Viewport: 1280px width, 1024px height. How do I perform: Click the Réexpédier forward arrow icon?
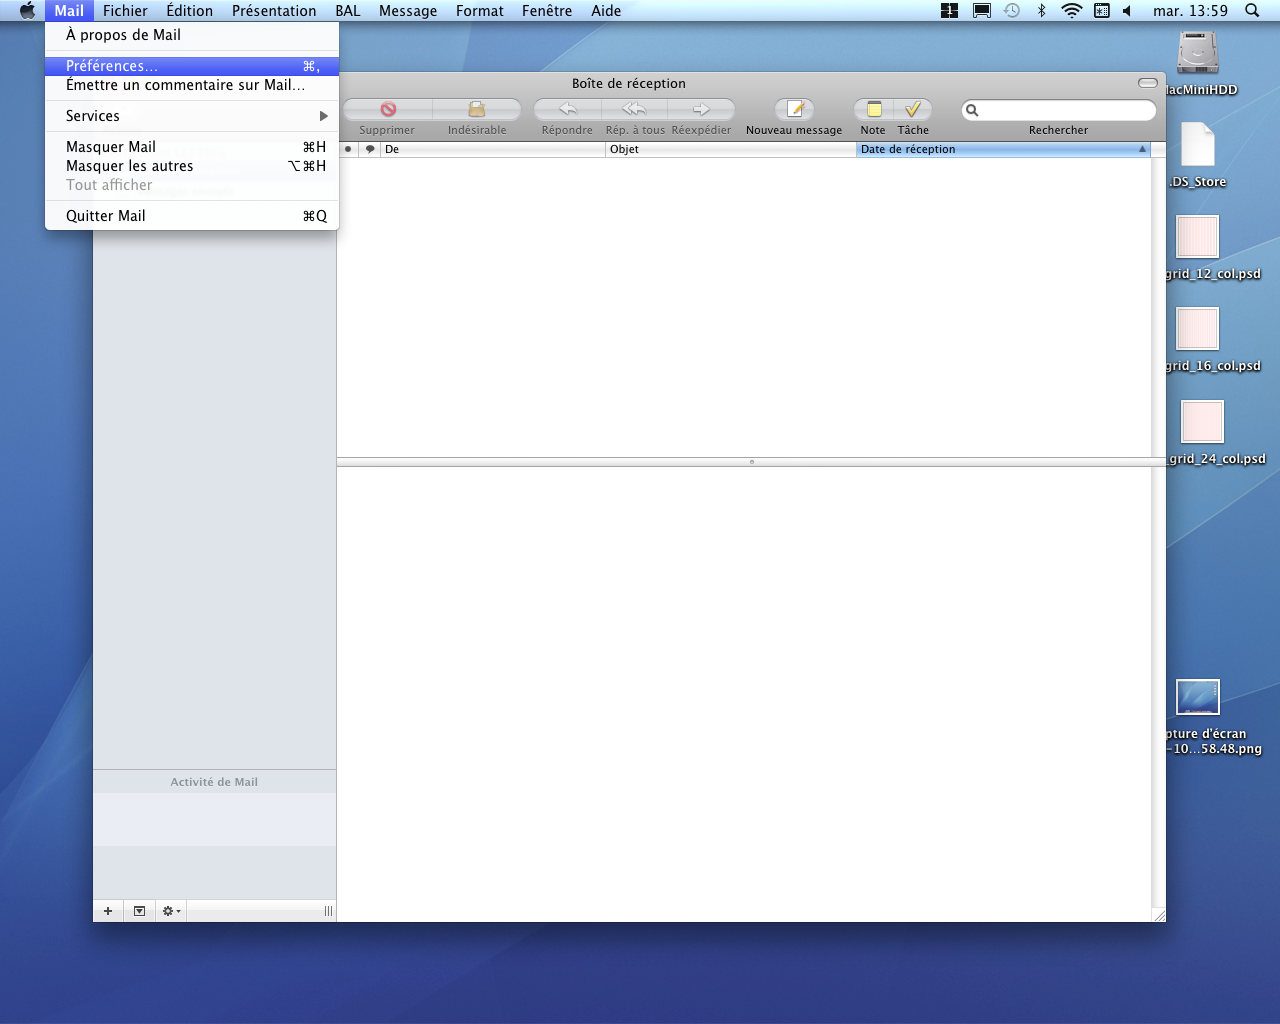pos(701,109)
